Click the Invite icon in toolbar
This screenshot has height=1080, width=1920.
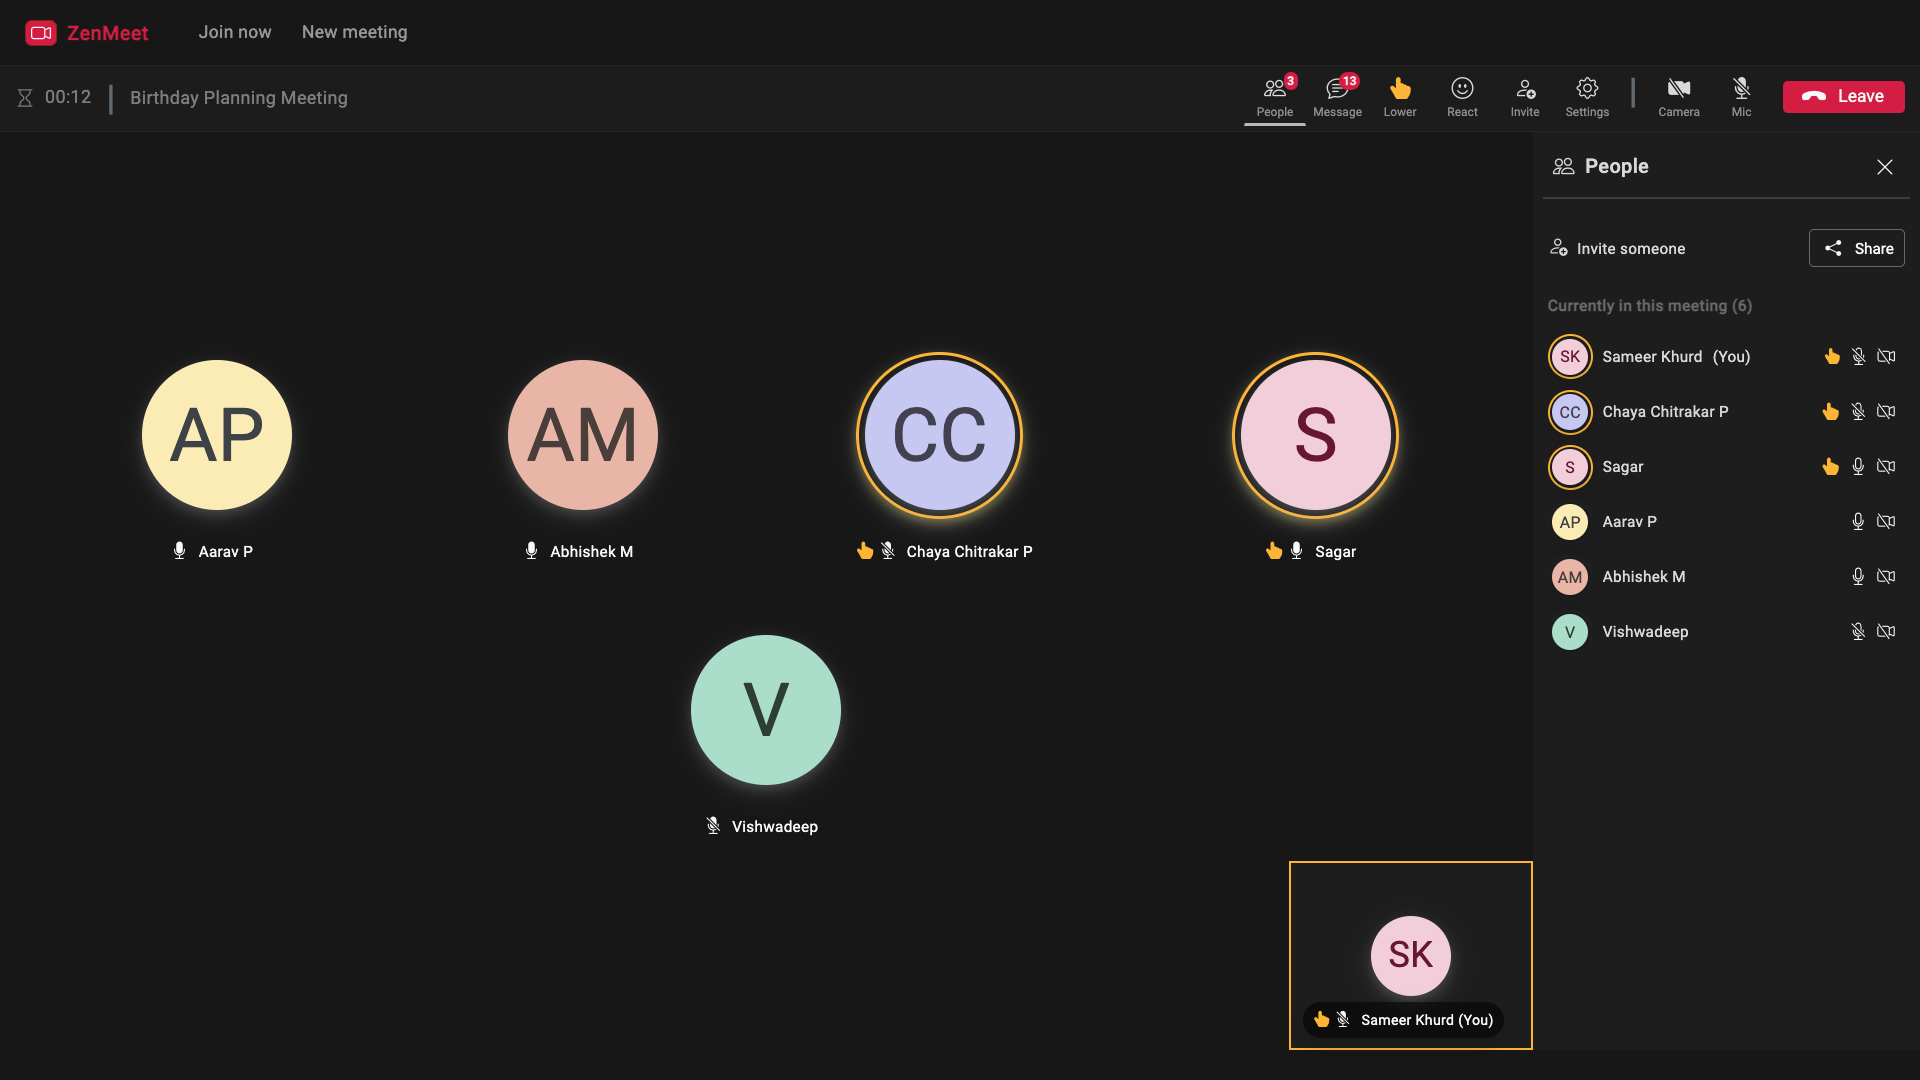pos(1525,97)
